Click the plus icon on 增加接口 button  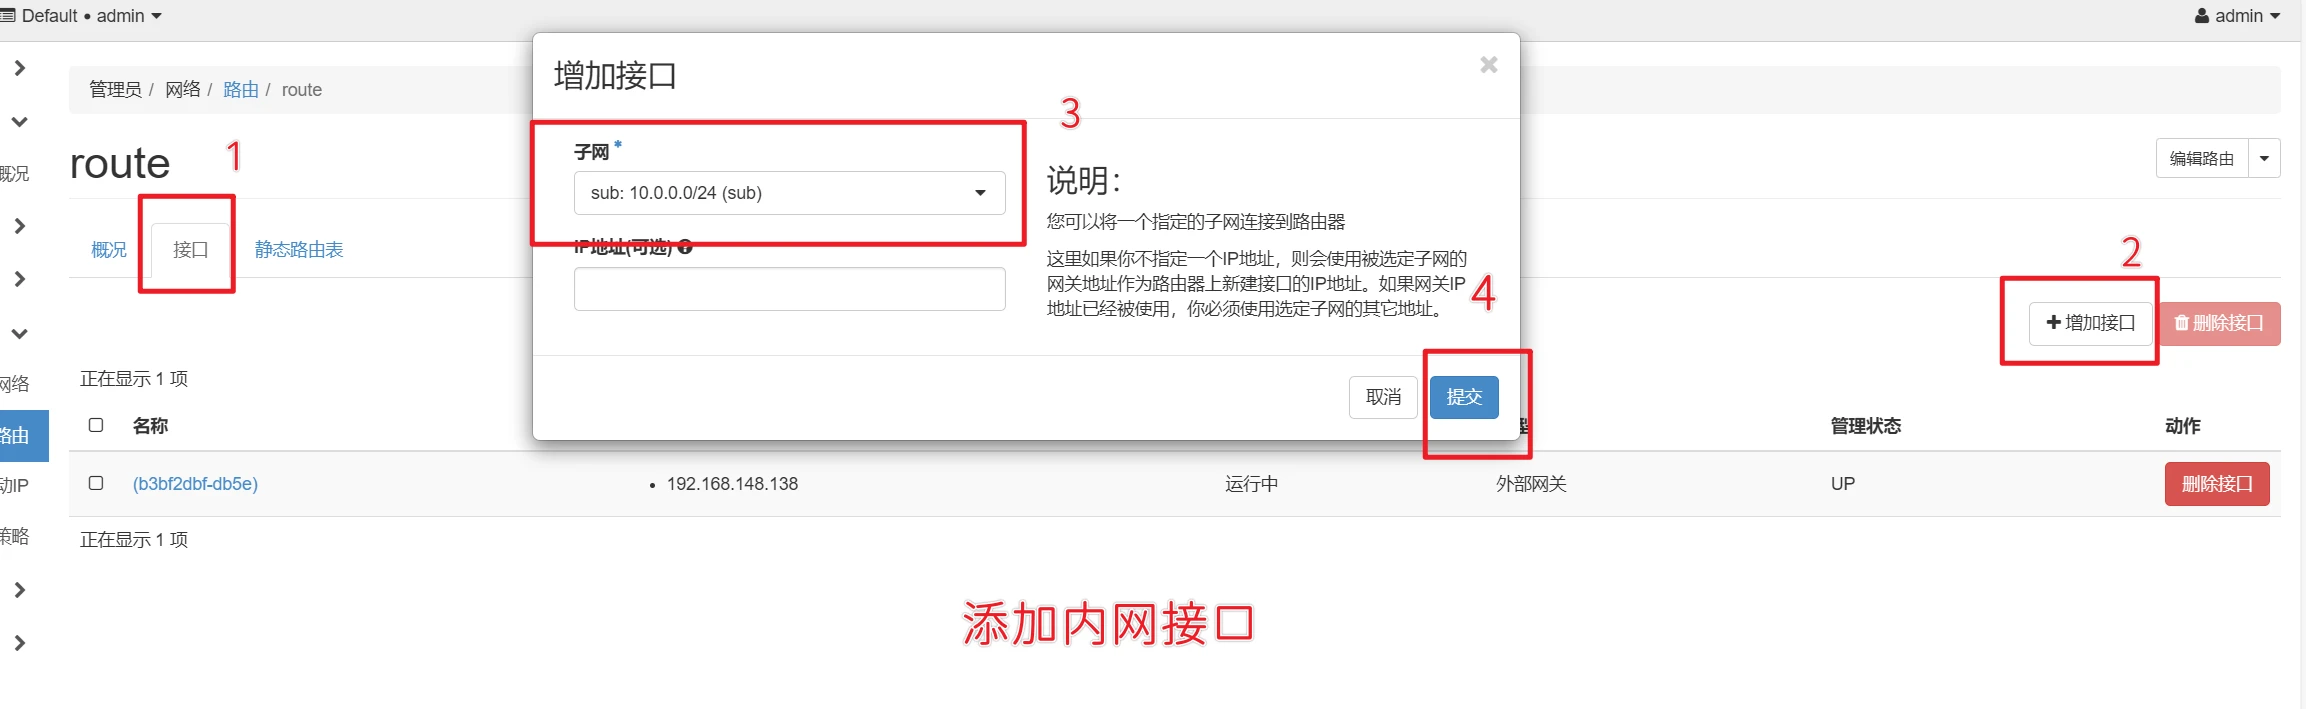pos(2053,322)
